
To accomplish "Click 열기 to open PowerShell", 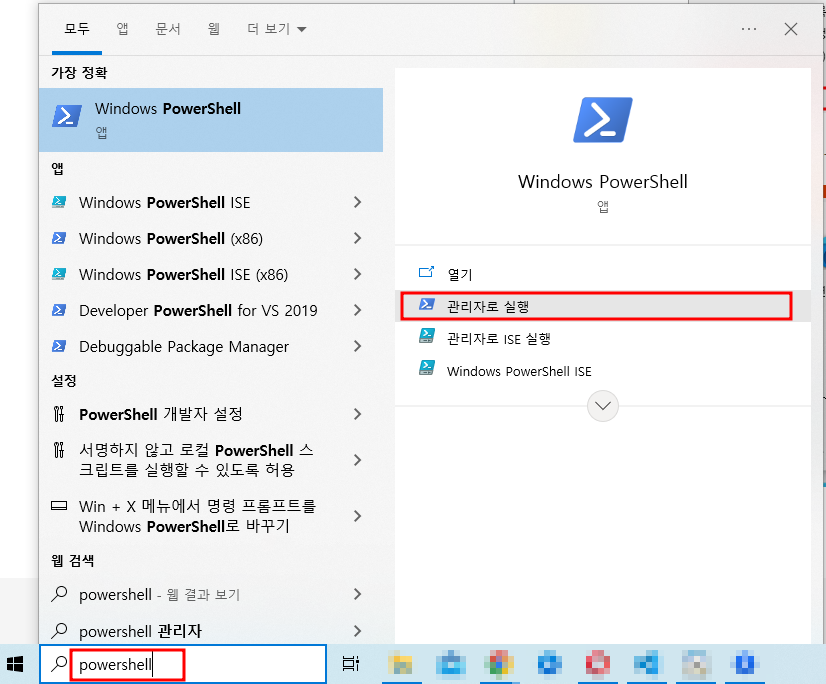I will click(603, 273).
